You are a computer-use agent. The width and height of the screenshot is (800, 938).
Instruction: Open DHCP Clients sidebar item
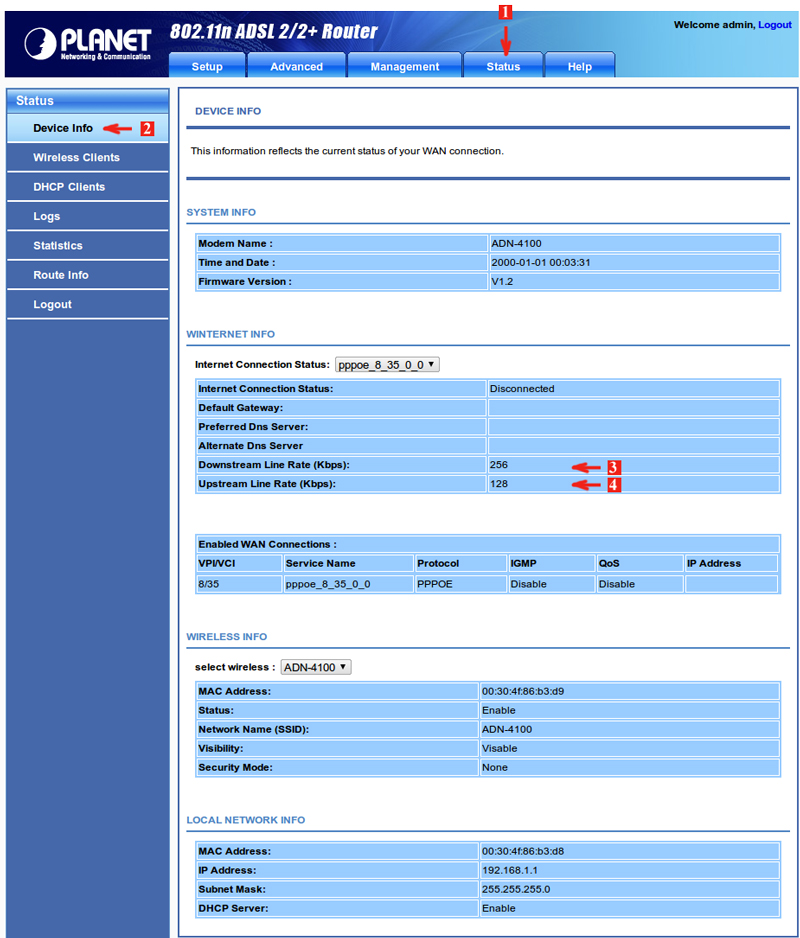click(87, 187)
